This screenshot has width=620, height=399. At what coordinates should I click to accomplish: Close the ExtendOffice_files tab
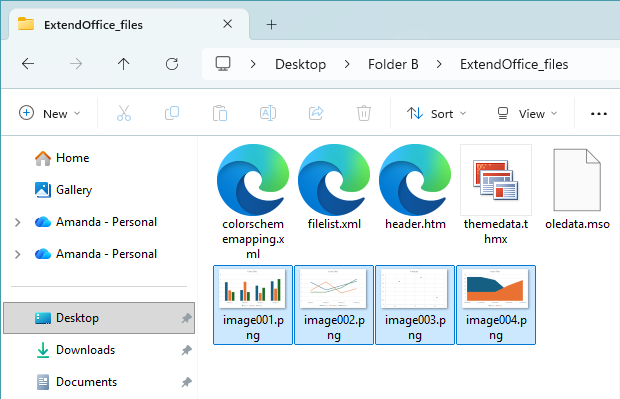pos(227,24)
